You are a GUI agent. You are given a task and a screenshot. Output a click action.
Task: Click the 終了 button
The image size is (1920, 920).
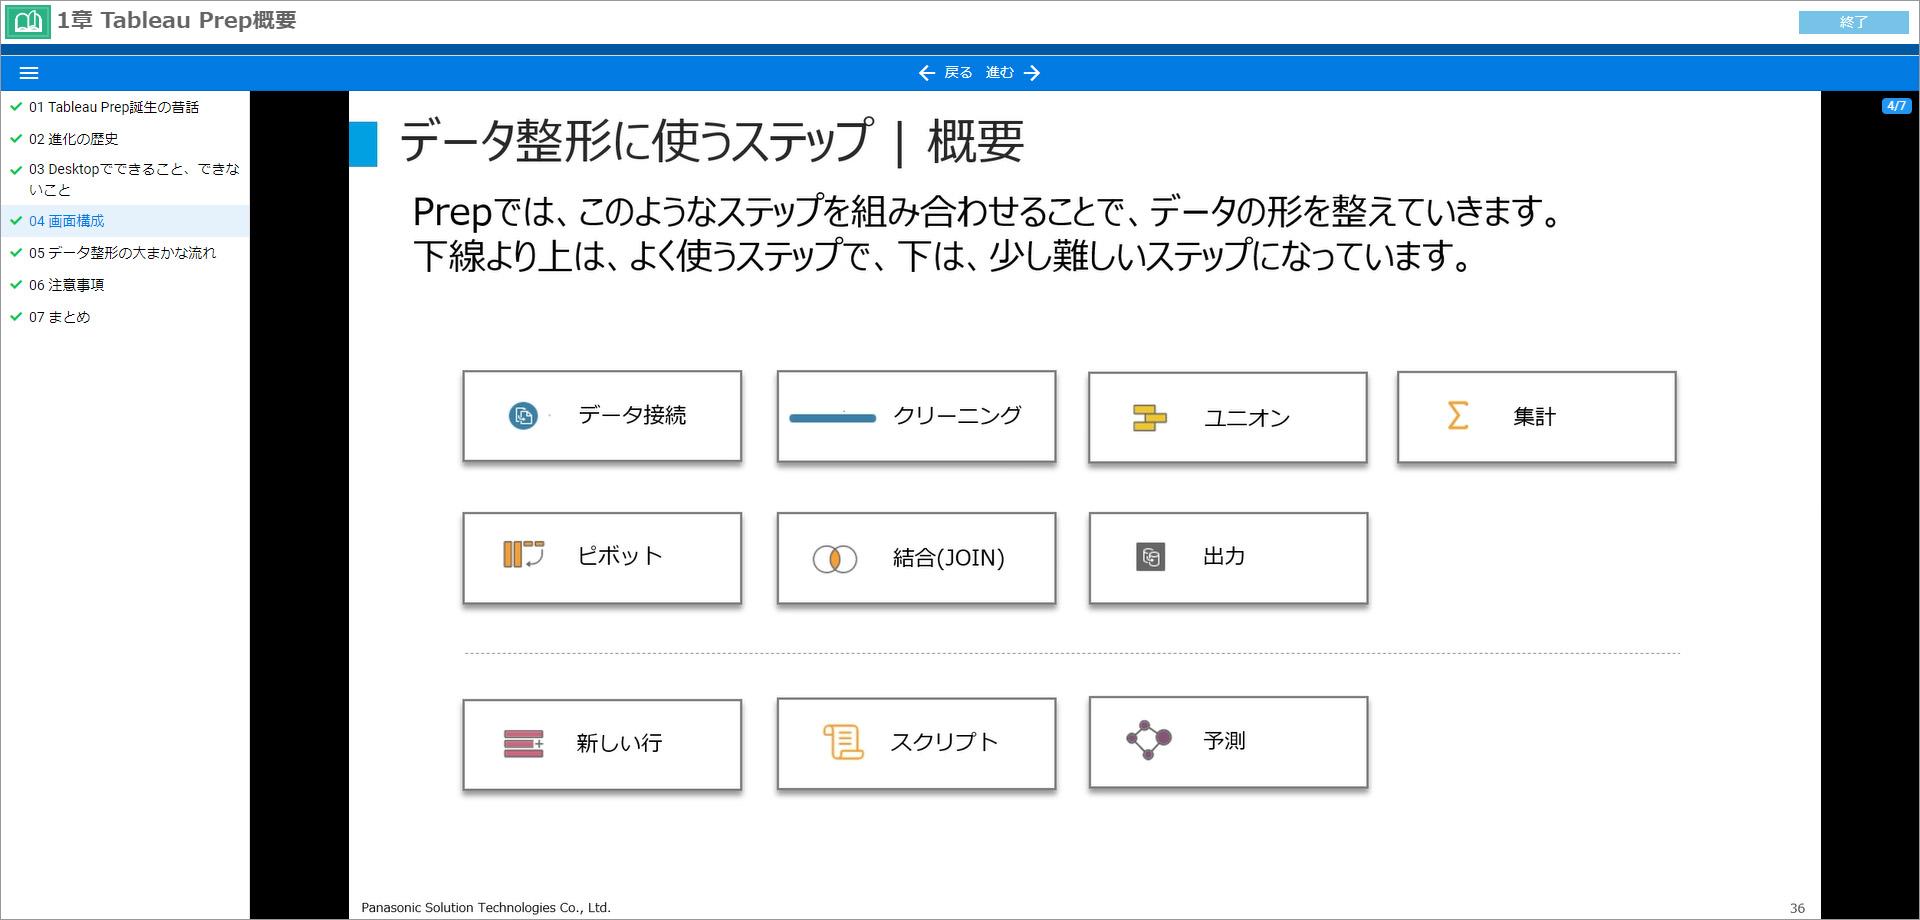coord(1853,20)
